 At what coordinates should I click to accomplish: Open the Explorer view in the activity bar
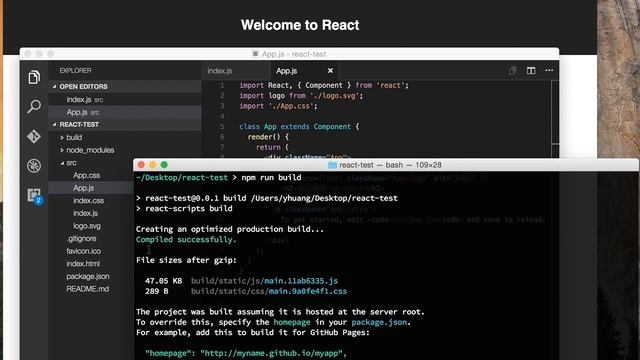click(x=34, y=77)
